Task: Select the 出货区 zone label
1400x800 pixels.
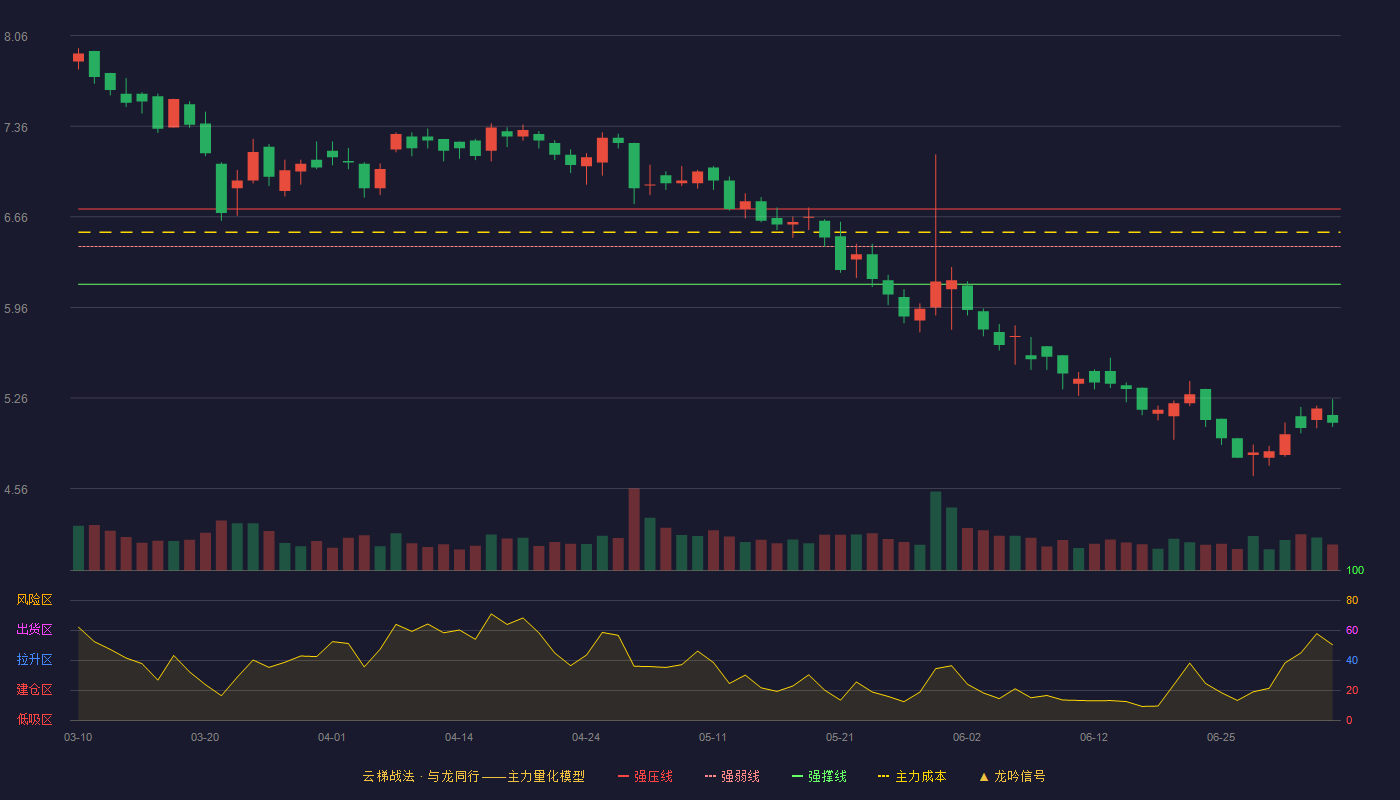Action: 34,630
